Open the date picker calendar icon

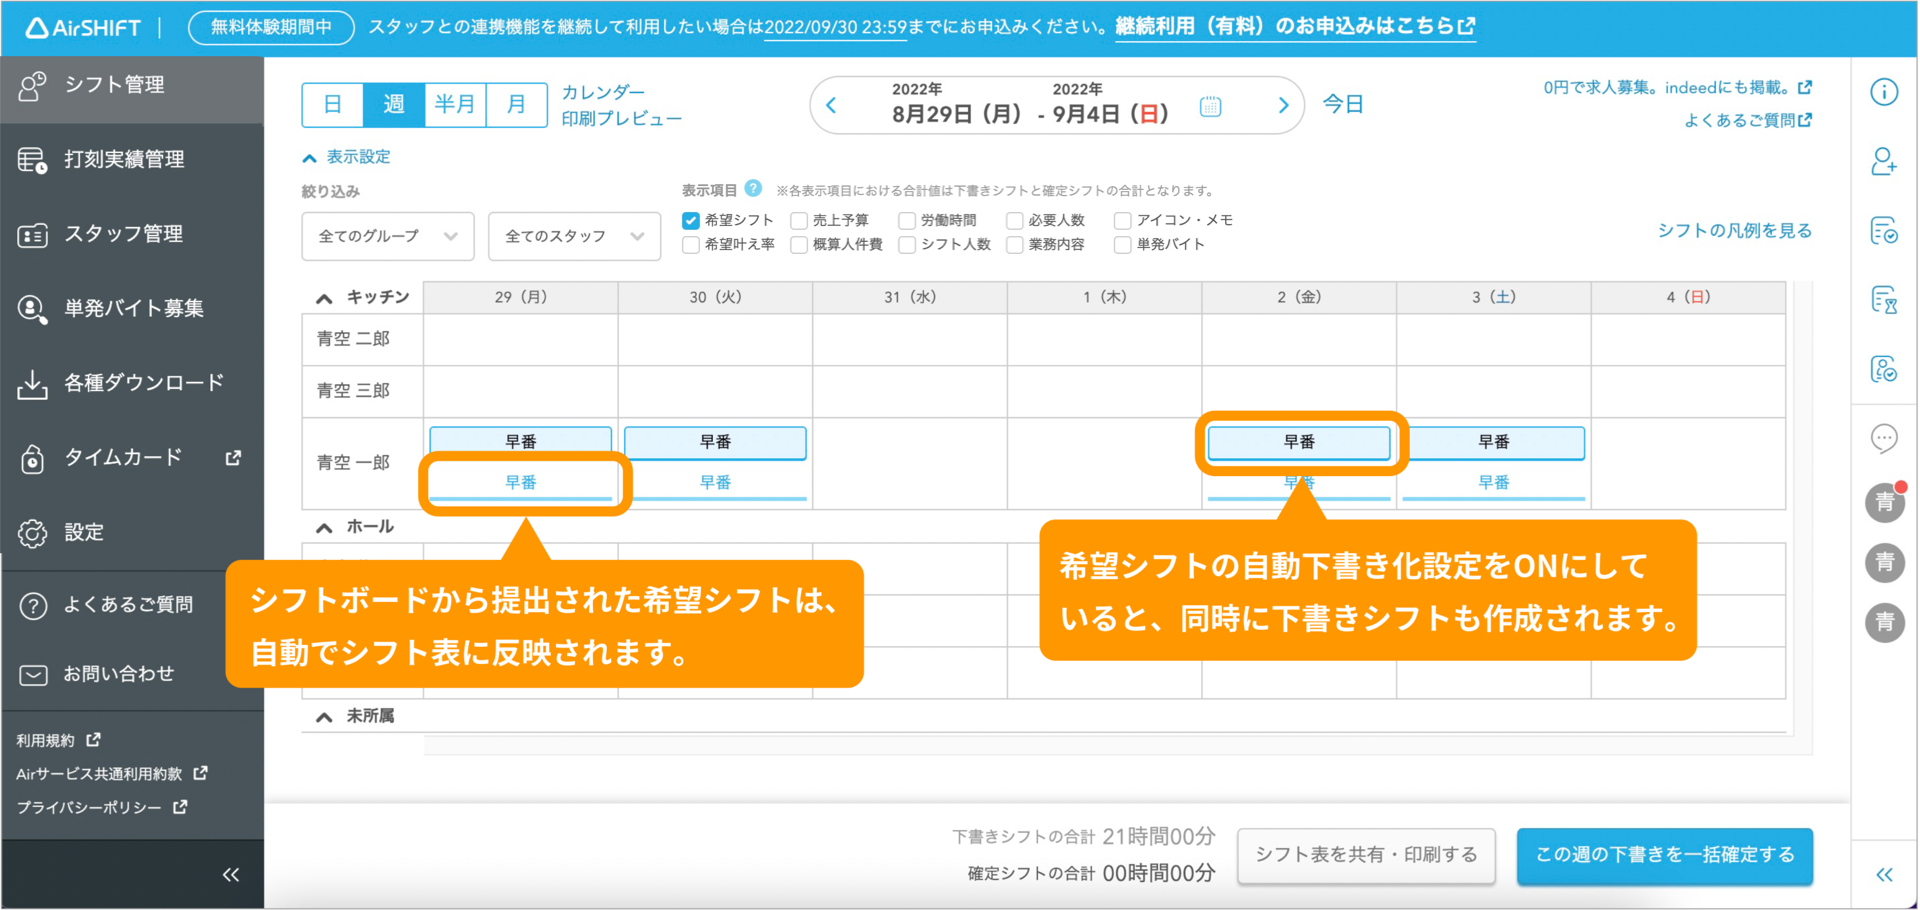[x=1210, y=106]
